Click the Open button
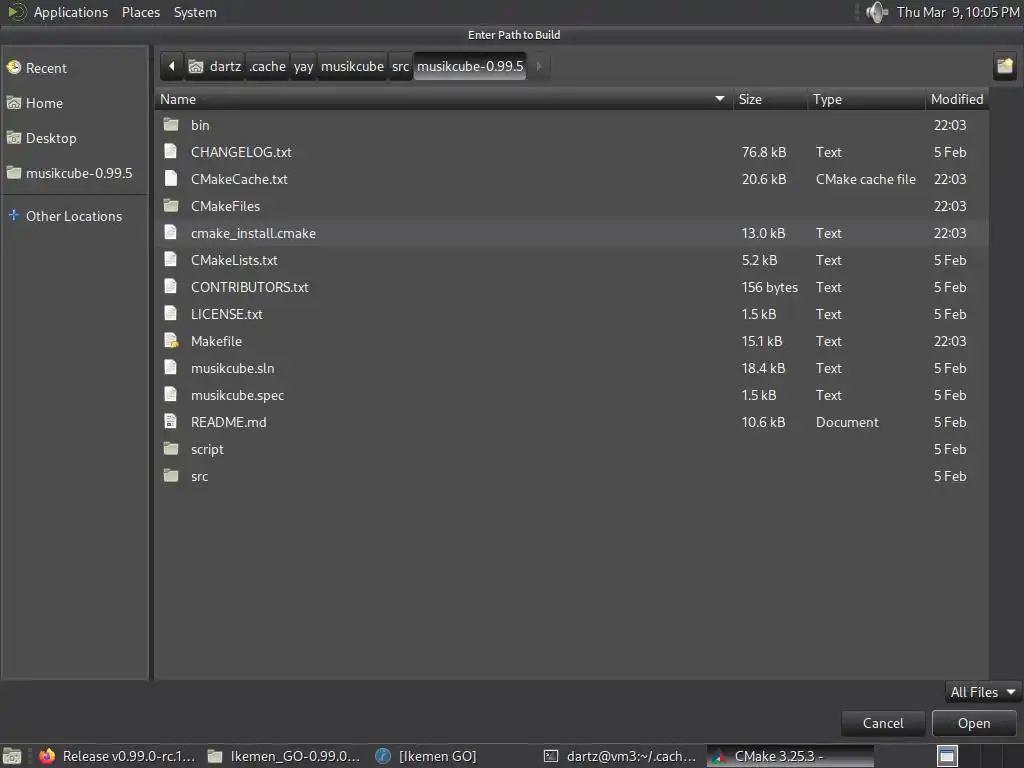 974,723
